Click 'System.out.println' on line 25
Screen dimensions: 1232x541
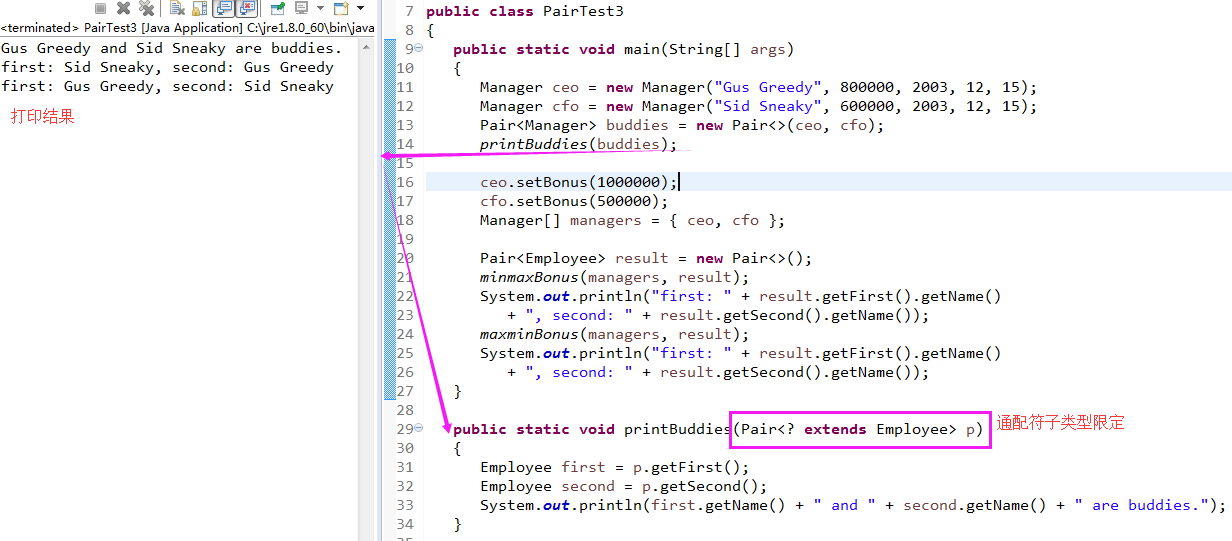point(561,353)
